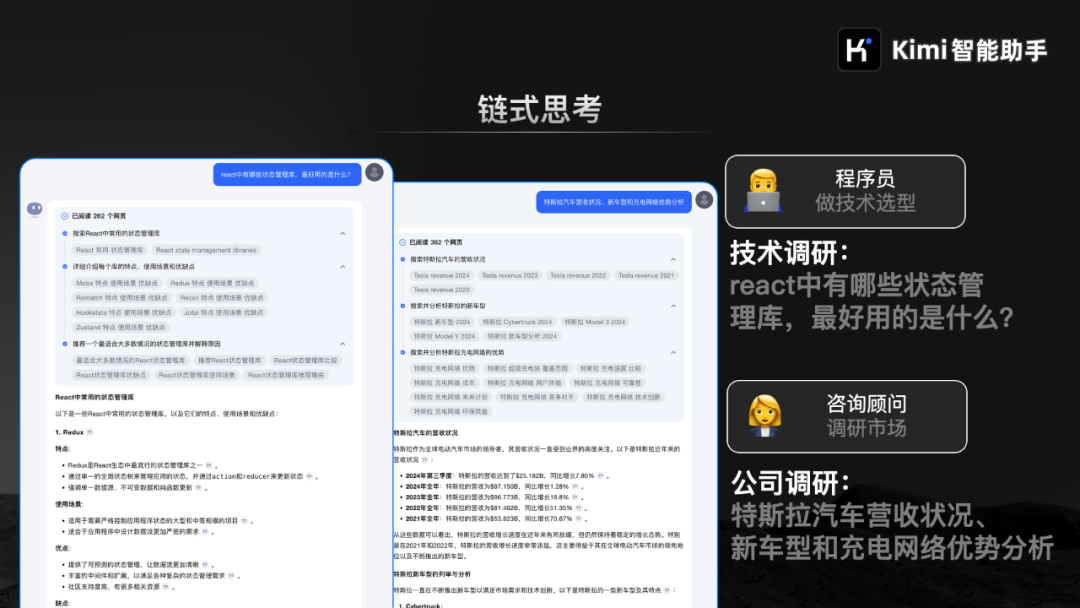
Task: Click citation icon after 2024年第三季度 revenue line
Action: (x=601, y=476)
